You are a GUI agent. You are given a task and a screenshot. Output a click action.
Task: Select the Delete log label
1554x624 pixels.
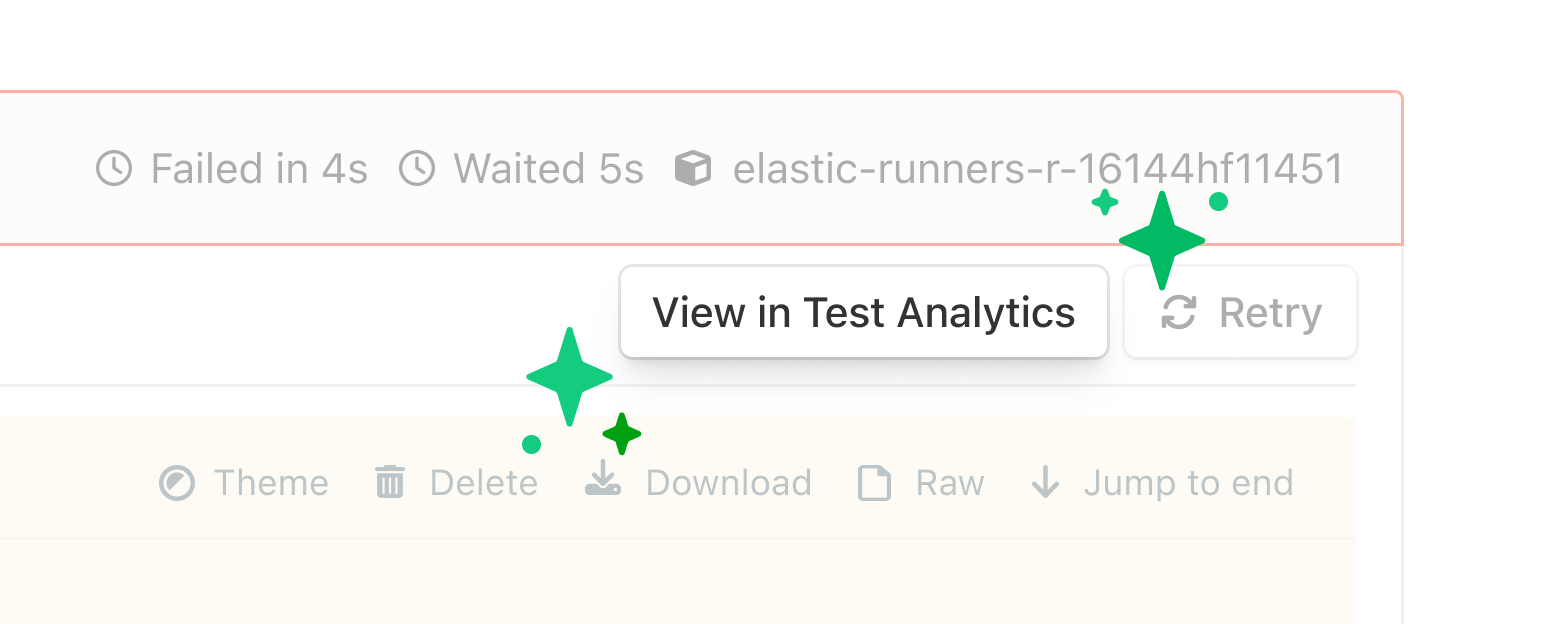point(484,483)
